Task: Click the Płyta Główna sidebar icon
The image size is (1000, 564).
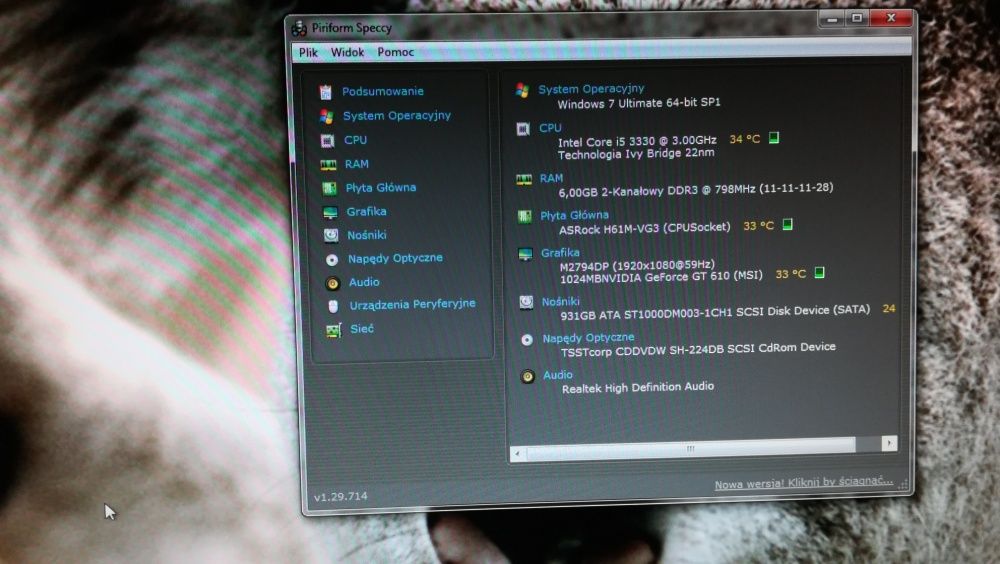Action: tap(329, 188)
